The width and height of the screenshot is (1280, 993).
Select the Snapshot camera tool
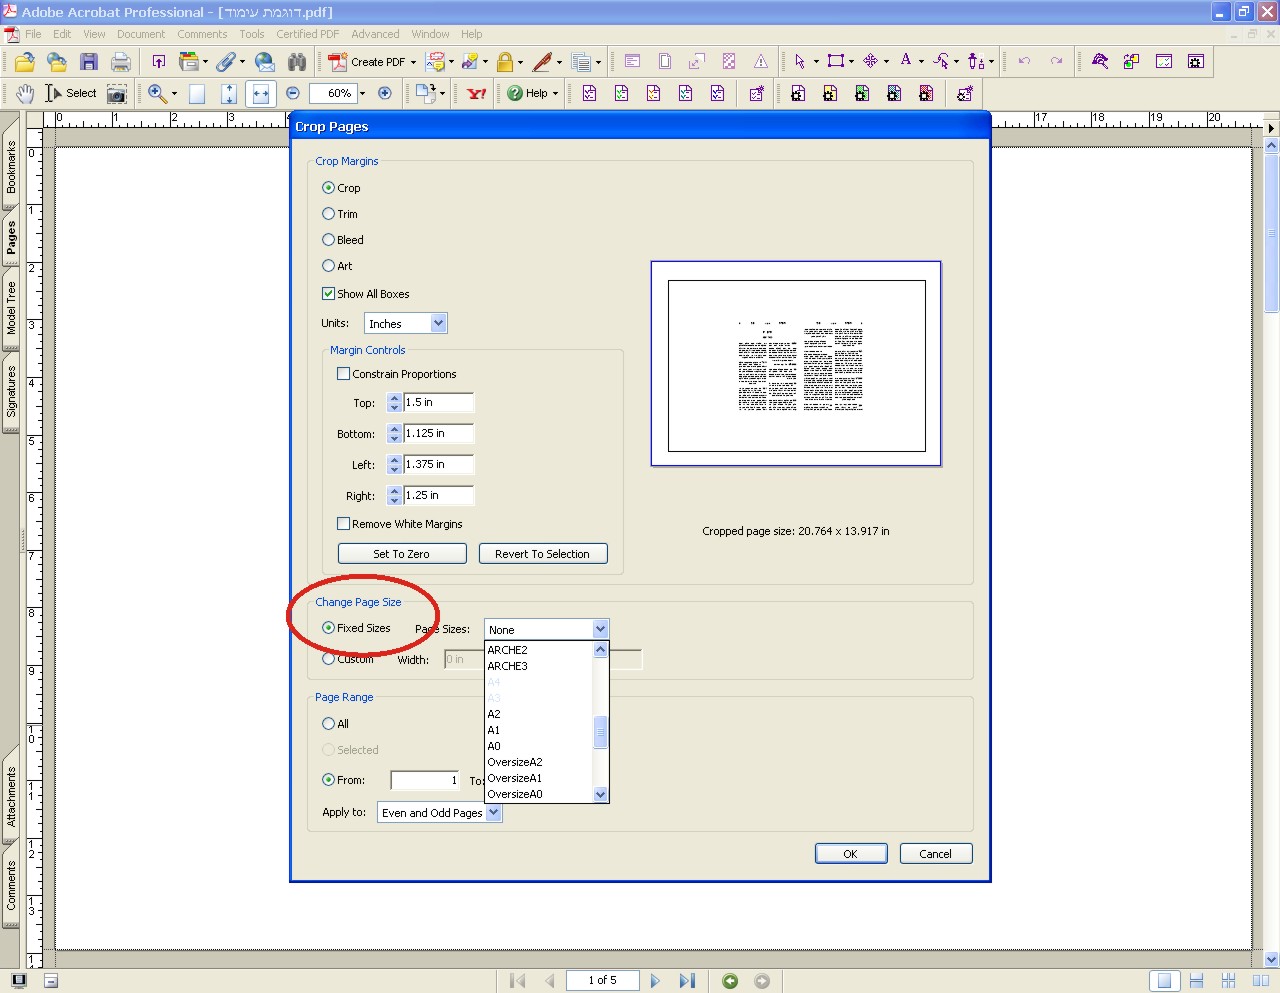(x=117, y=94)
